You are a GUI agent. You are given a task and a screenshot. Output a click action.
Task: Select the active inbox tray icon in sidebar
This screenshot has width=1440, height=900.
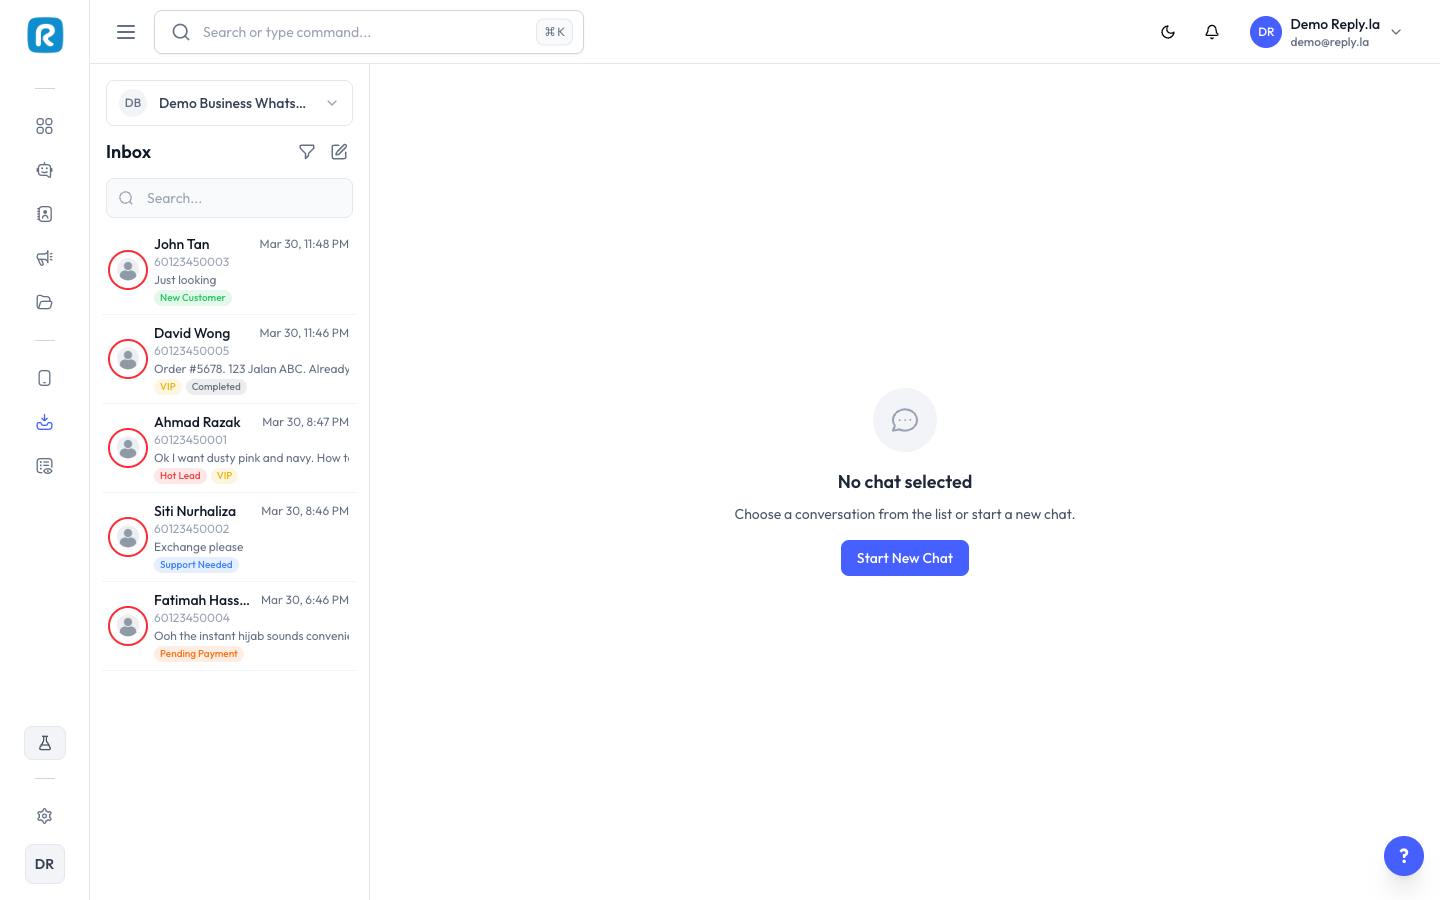point(44,422)
